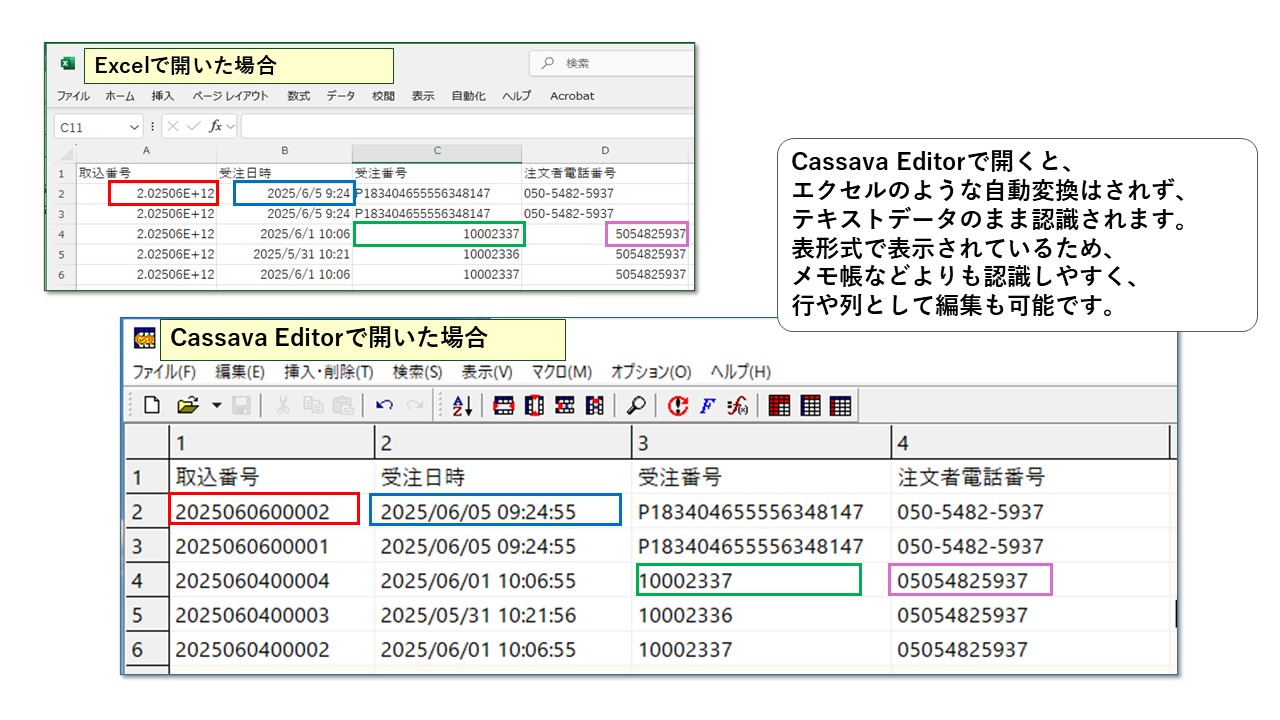Click Cassava cell 2025060600002

click(x=271, y=512)
